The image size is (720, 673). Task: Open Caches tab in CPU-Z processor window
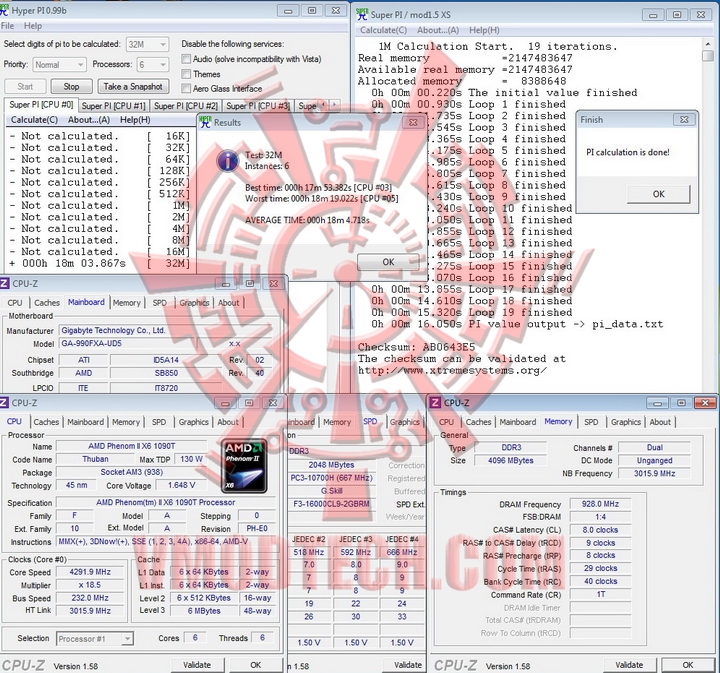tap(46, 422)
